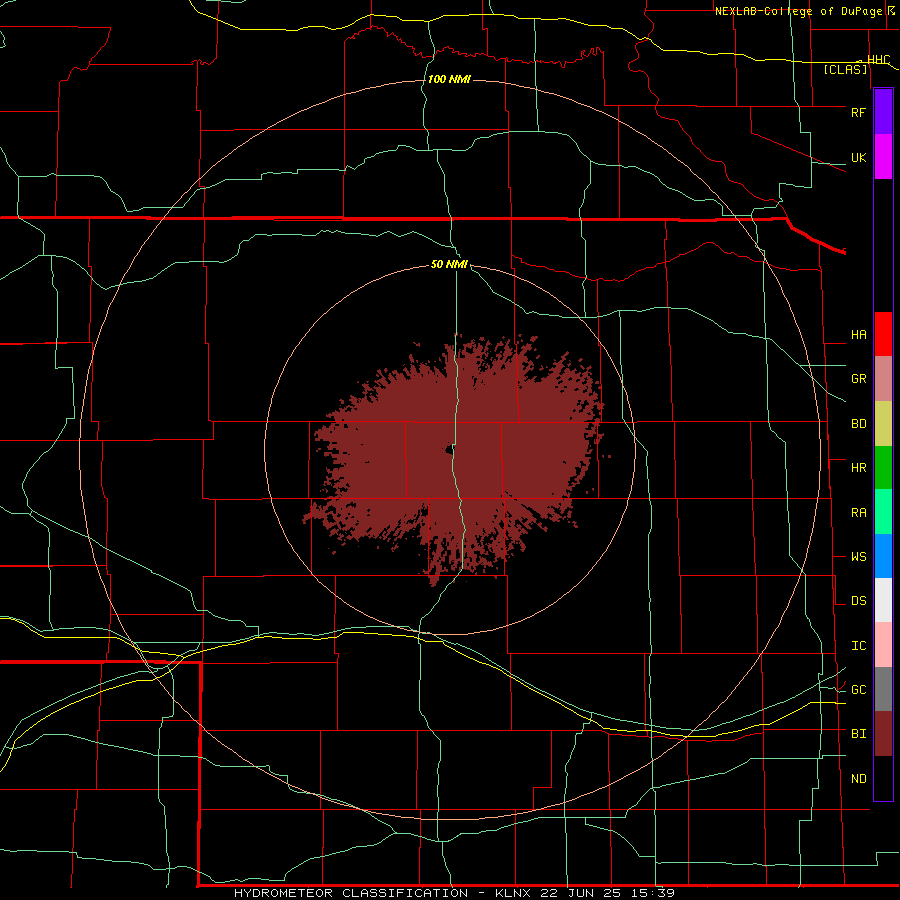Select the gray GC legend color swatch

click(x=883, y=689)
